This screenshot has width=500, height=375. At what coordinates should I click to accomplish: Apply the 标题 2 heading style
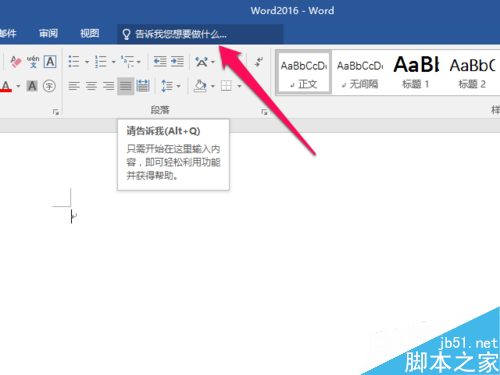(x=472, y=73)
